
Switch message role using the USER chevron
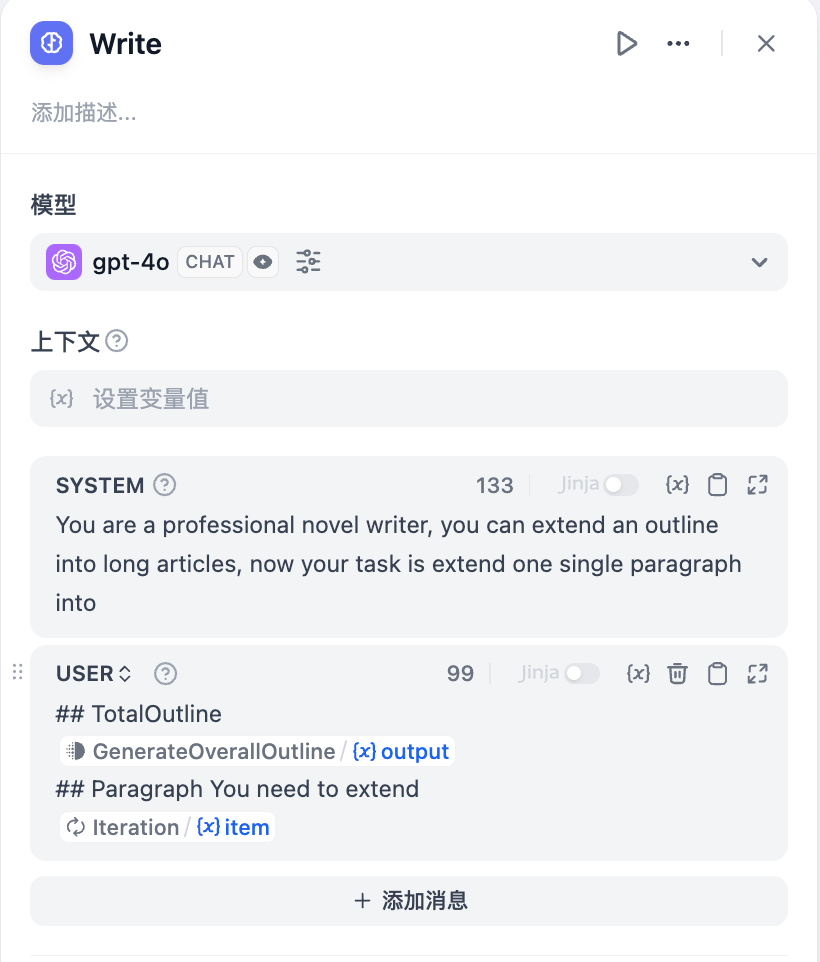[123, 673]
